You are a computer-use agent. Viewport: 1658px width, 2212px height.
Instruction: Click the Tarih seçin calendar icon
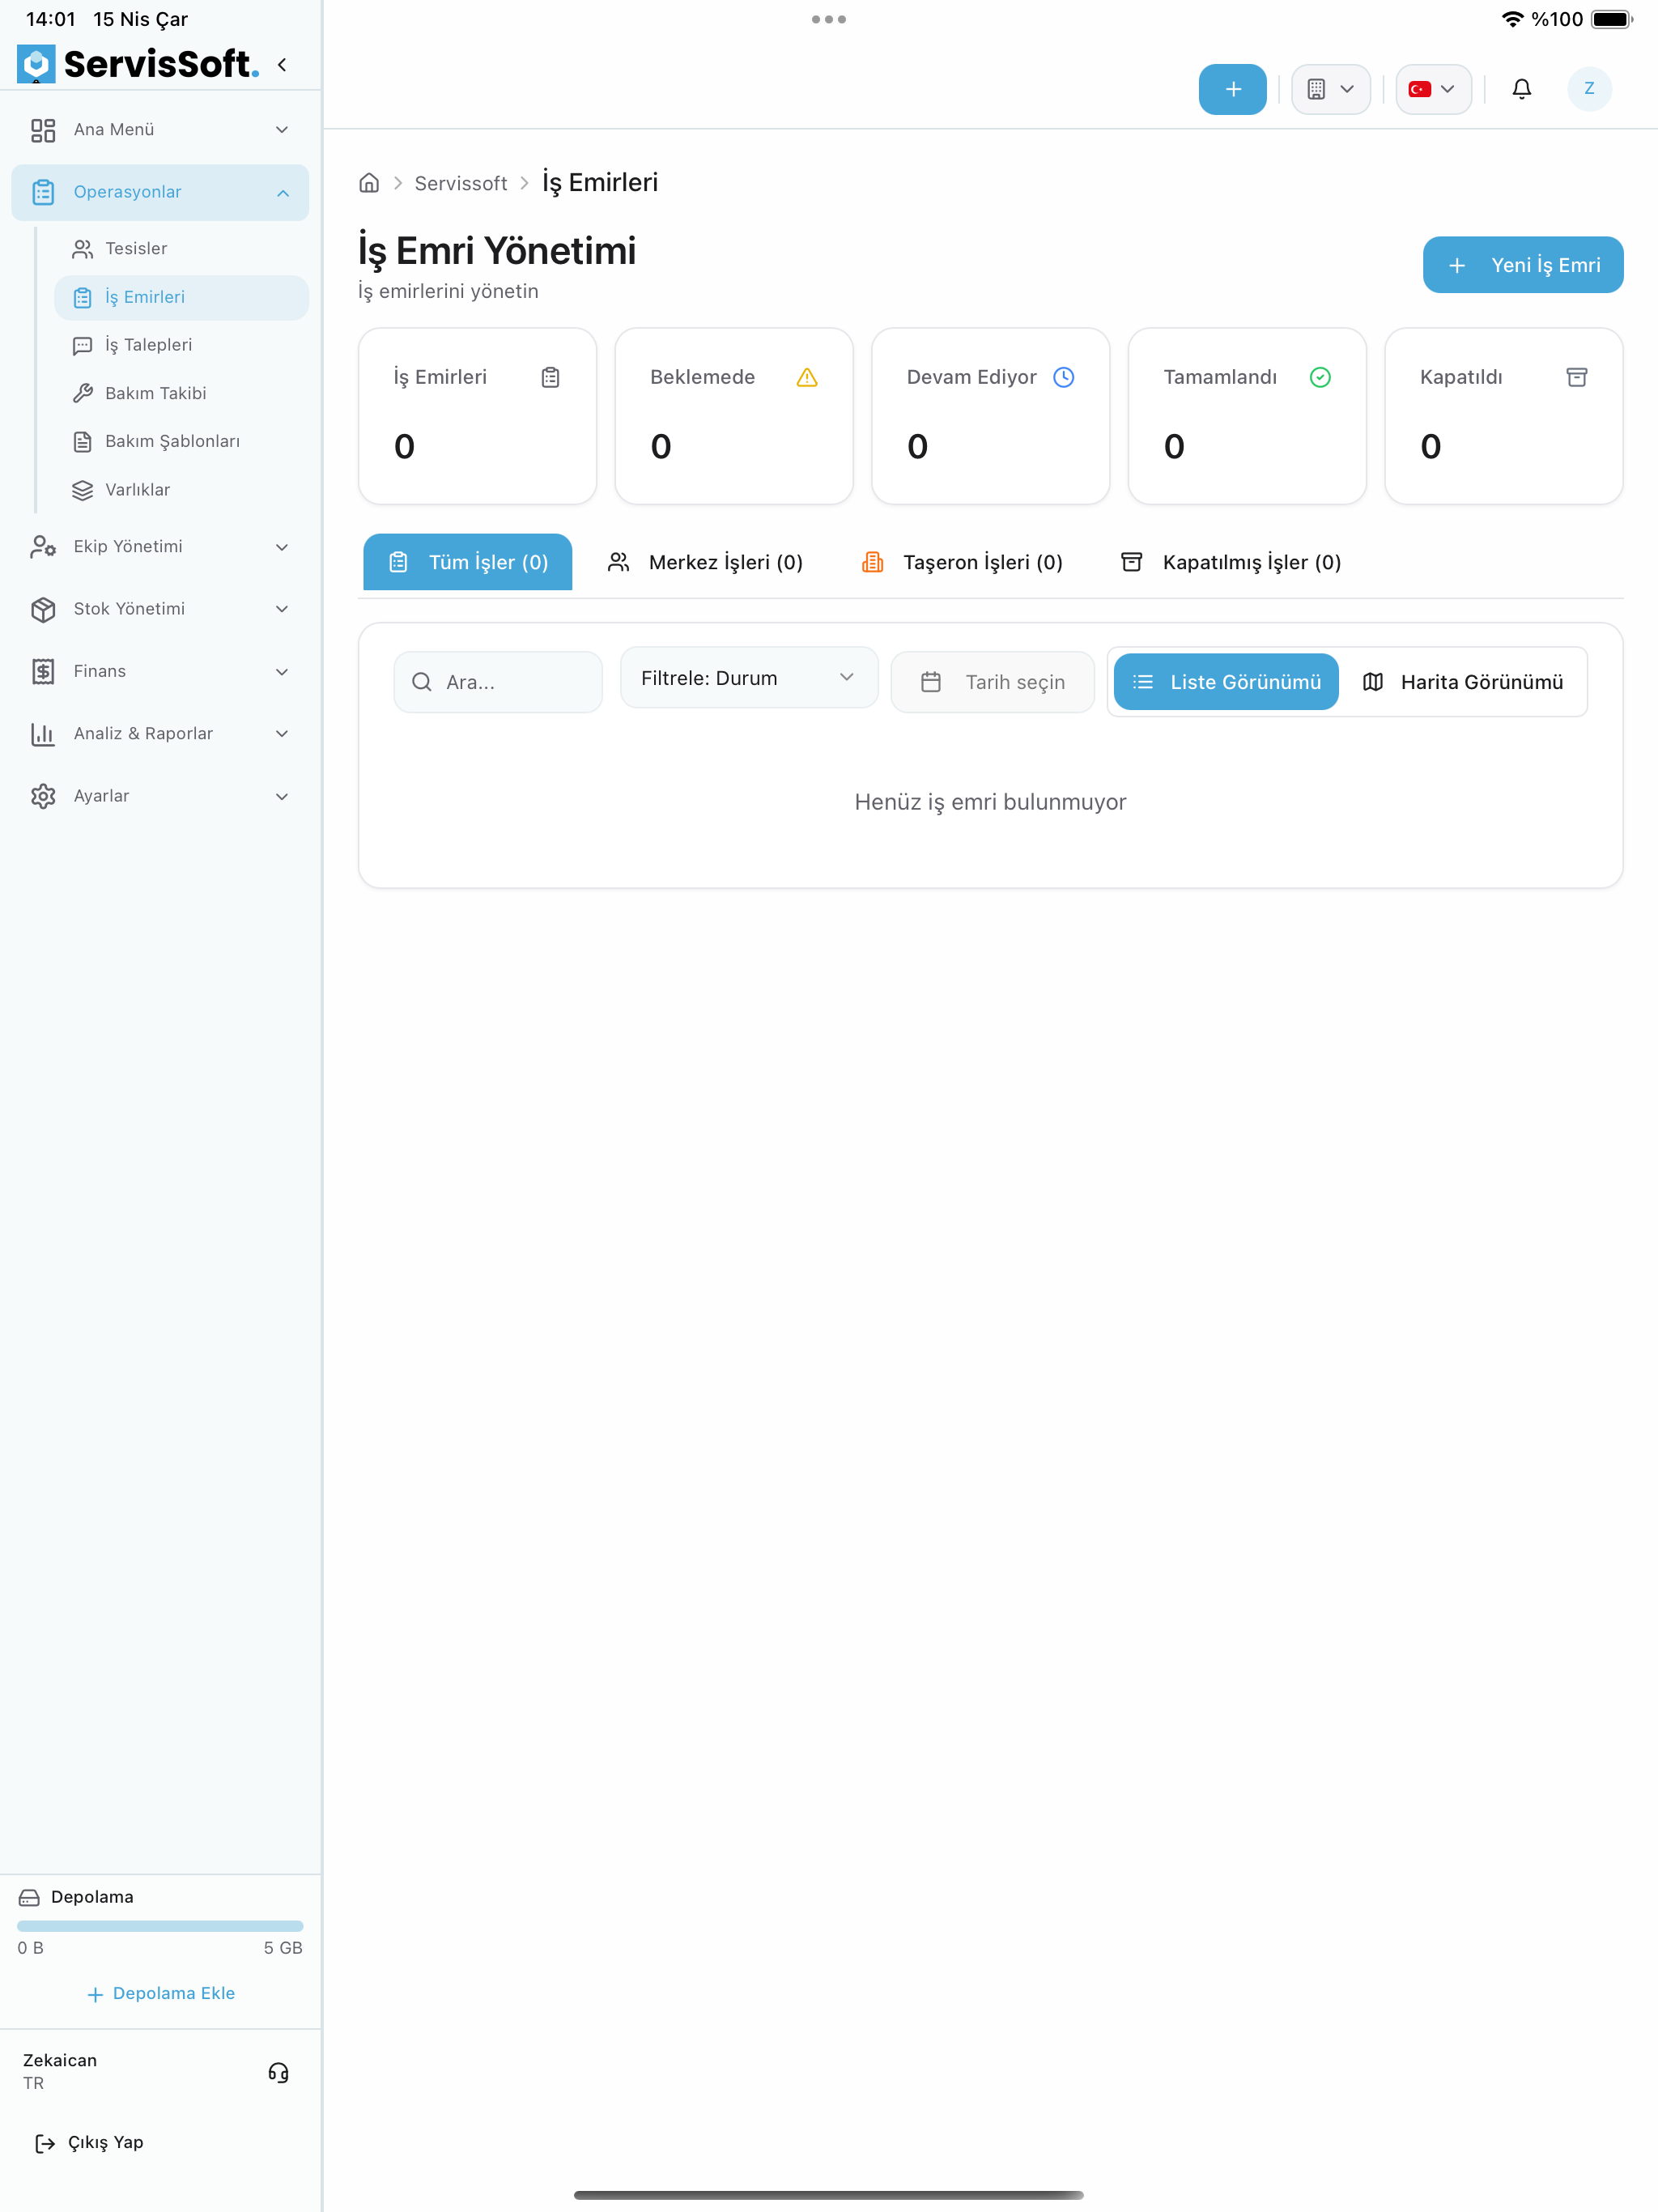click(x=930, y=682)
